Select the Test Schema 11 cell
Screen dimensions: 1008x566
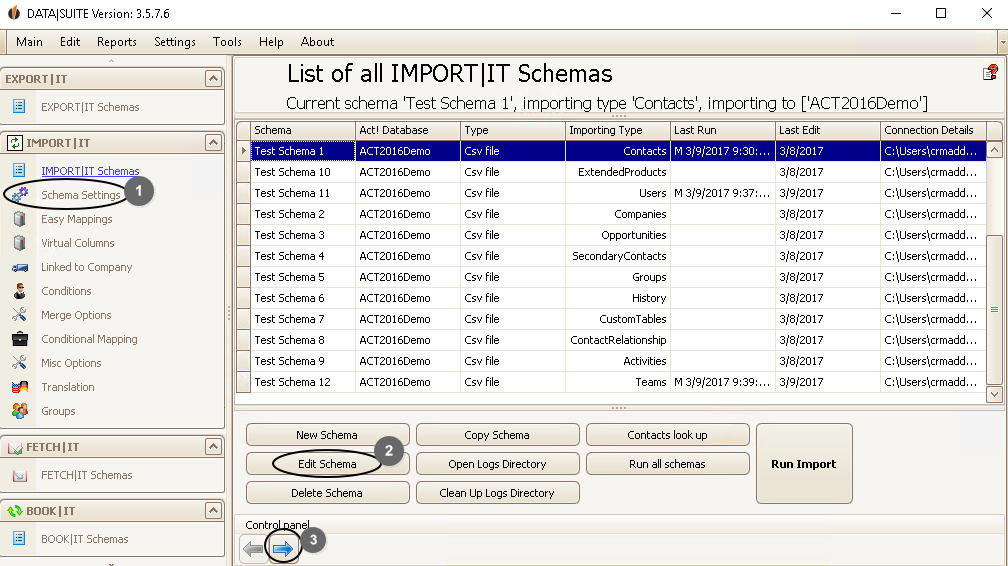(x=303, y=193)
